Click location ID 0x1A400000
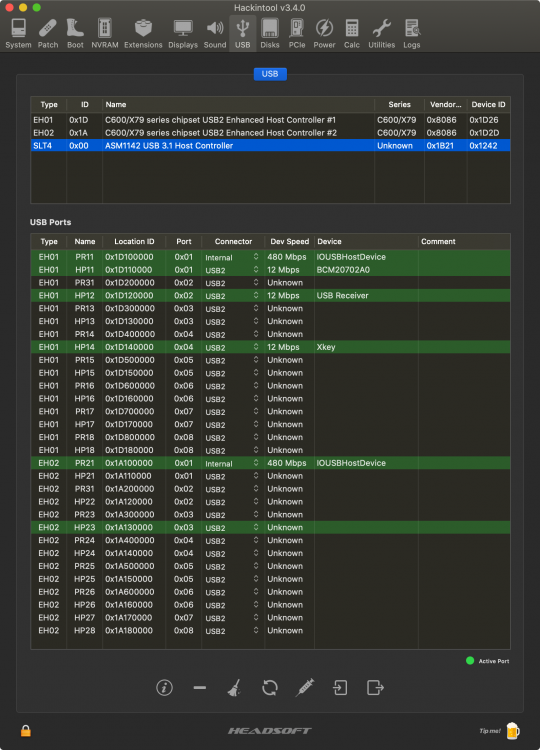This screenshot has width=540, height=750. (130, 540)
